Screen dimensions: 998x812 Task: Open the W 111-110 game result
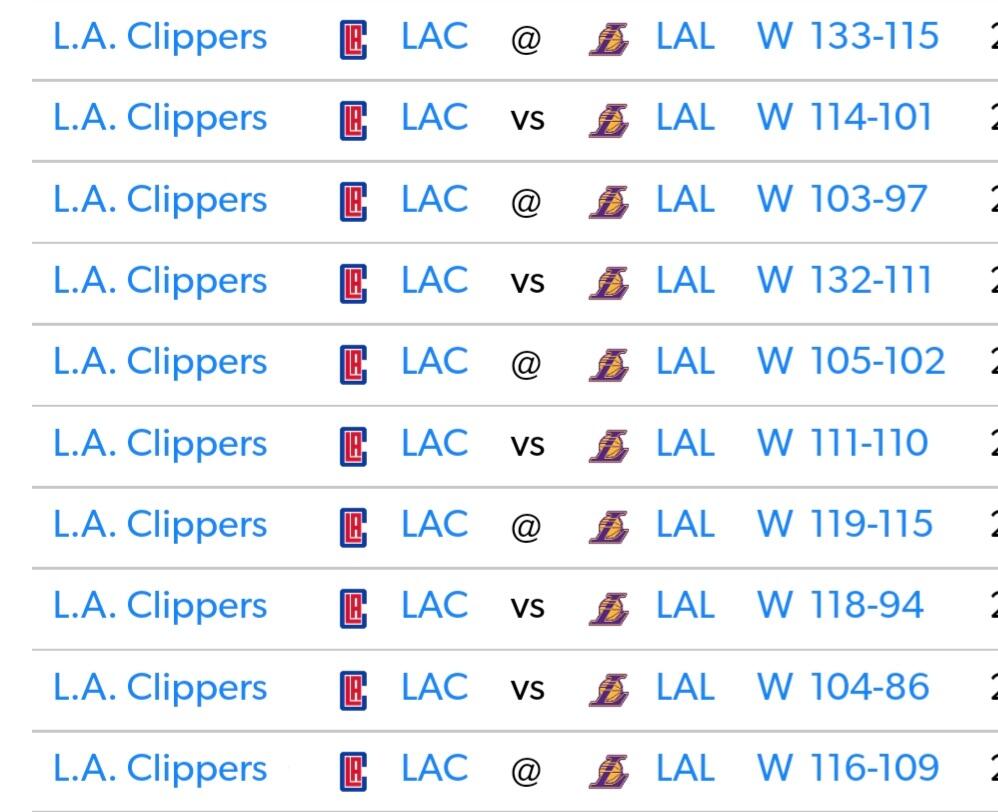tap(842, 443)
